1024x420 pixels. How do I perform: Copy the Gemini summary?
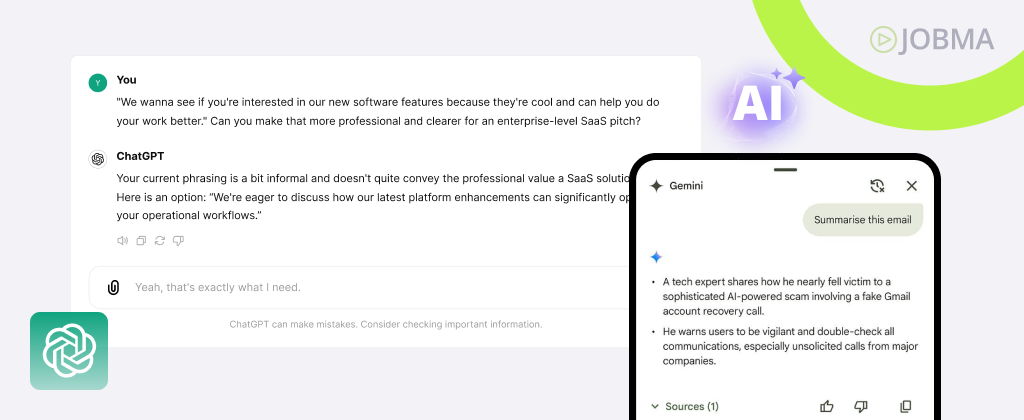coord(906,406)
